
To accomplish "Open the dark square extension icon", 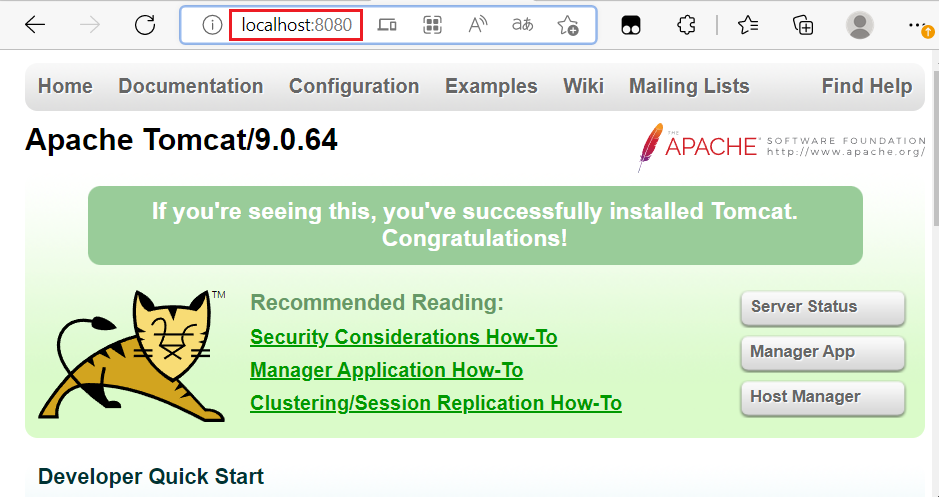I will point(631,25).
